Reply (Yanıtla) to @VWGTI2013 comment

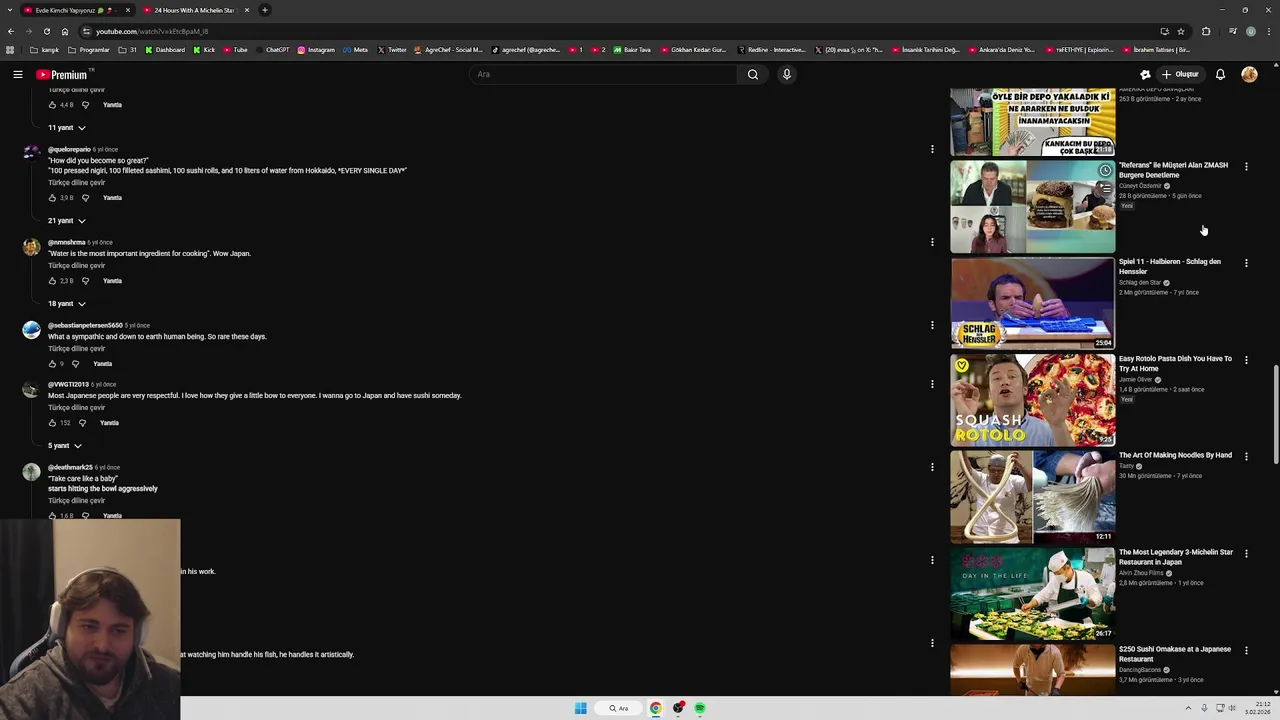(x=109, y=423)
